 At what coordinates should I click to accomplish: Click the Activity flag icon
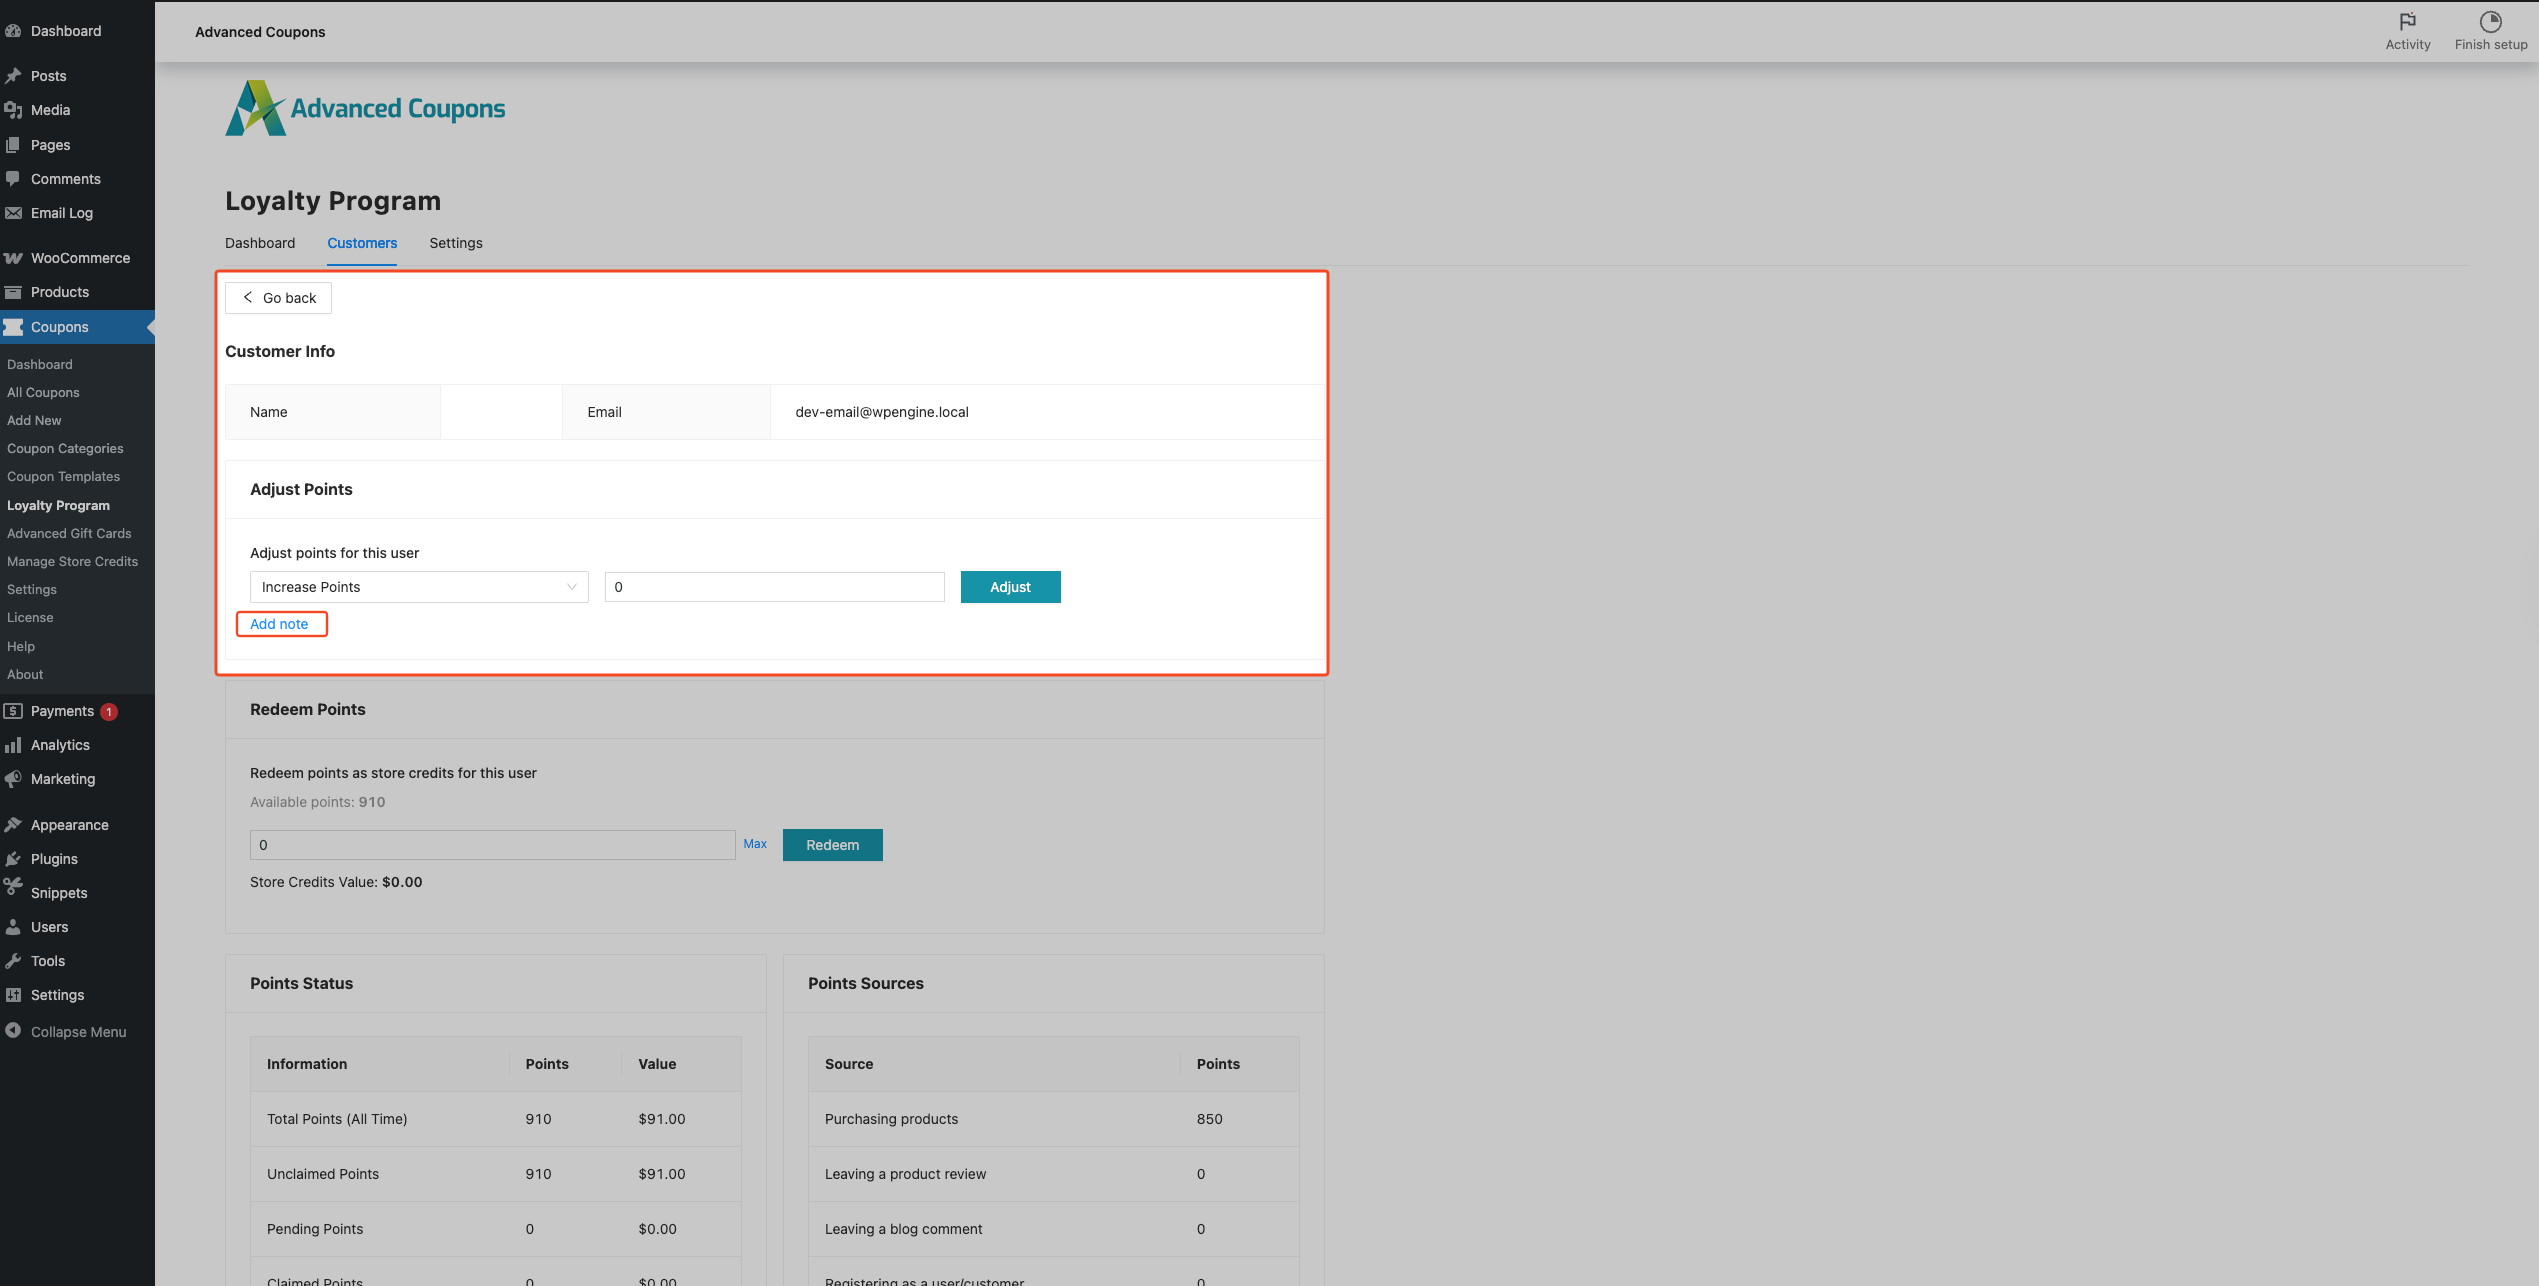coord(2407,22)
